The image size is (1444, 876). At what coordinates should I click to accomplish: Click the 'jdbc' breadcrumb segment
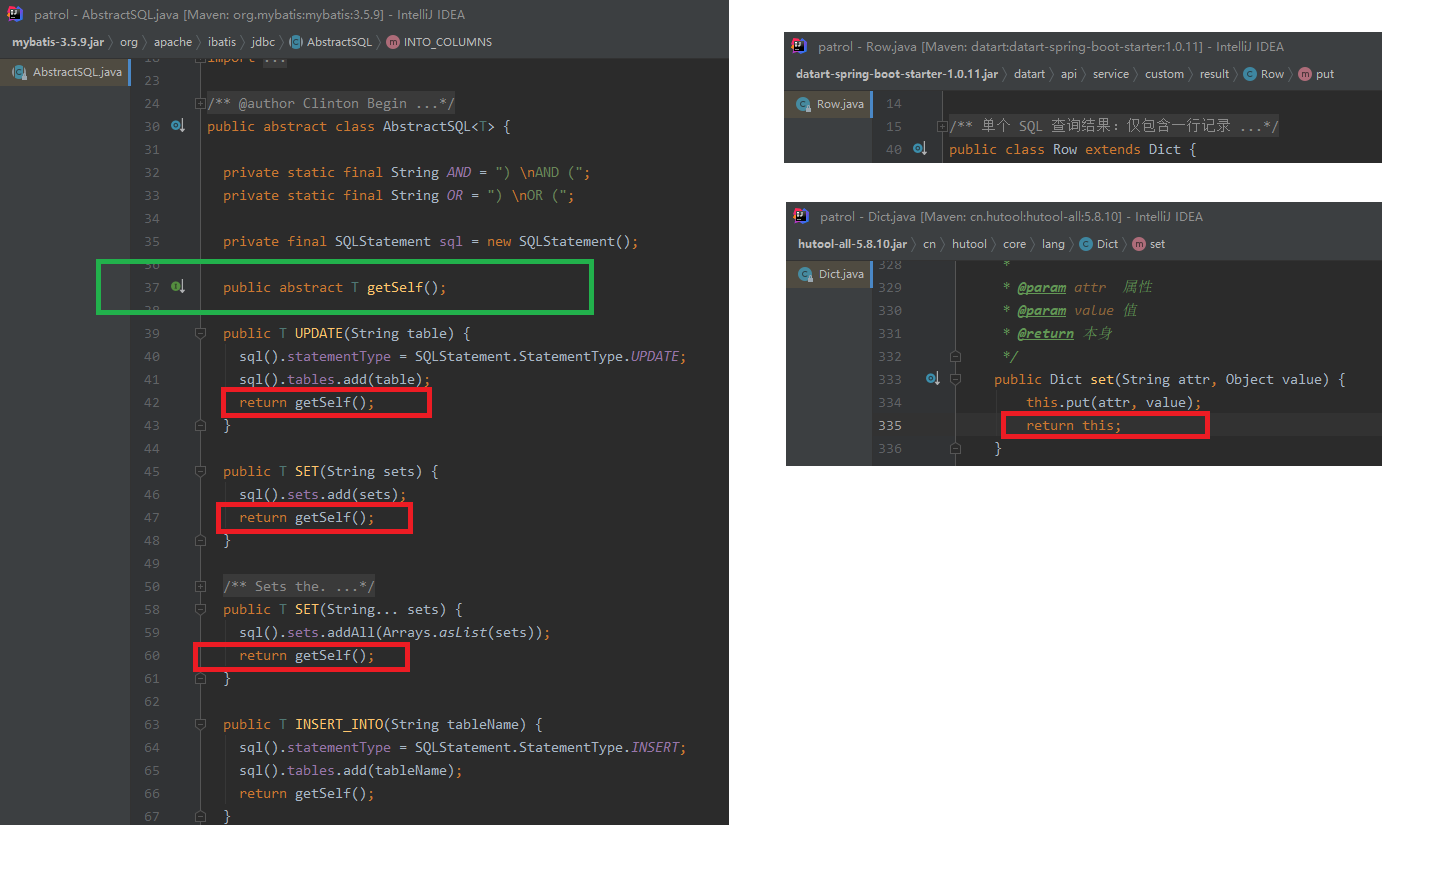tap(263, 42)
